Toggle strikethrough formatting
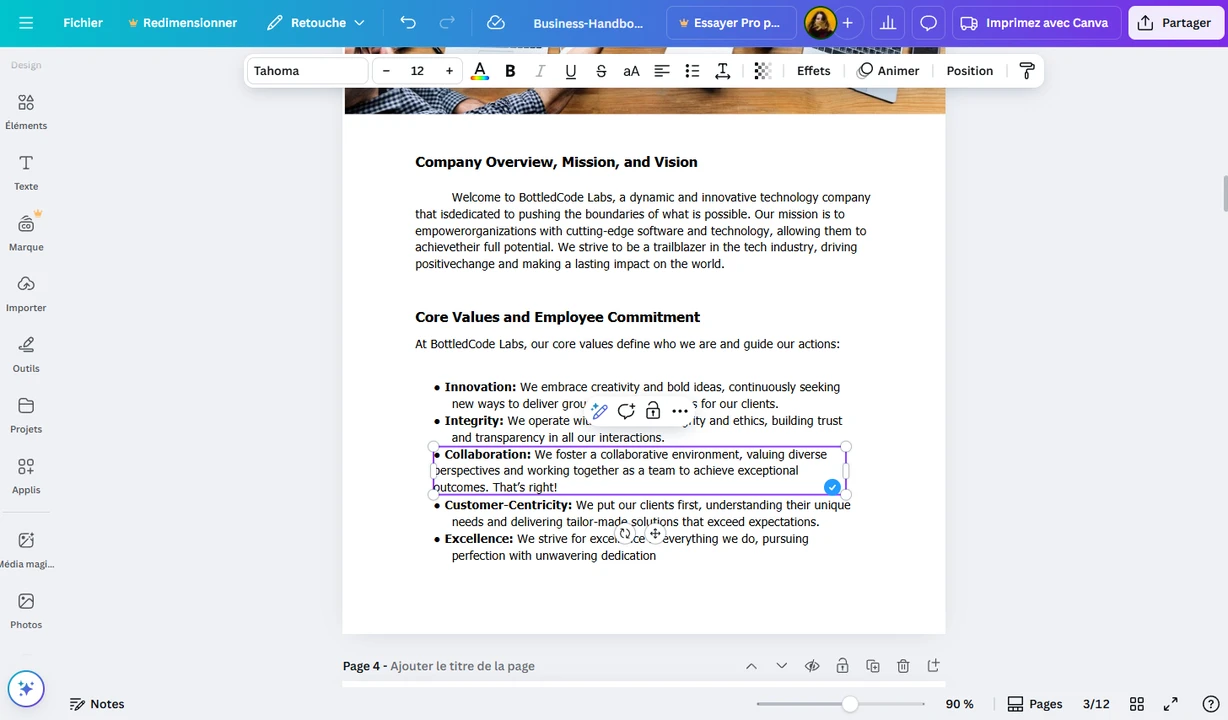The image size is (1228, 720). click(601, 71)
